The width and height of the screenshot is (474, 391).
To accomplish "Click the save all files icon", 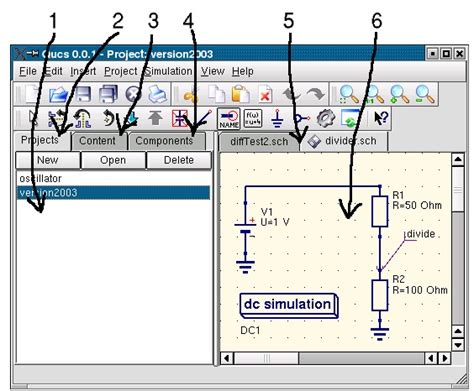I will point(108,95).
